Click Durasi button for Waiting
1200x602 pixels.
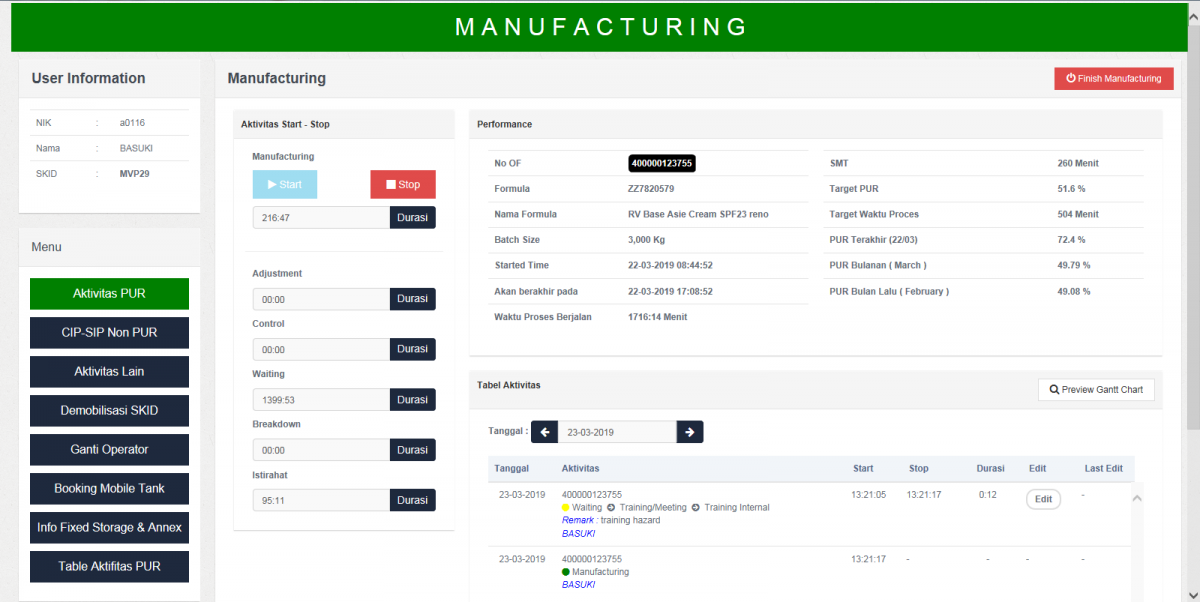pyautogui.click(x=413, y=399)
